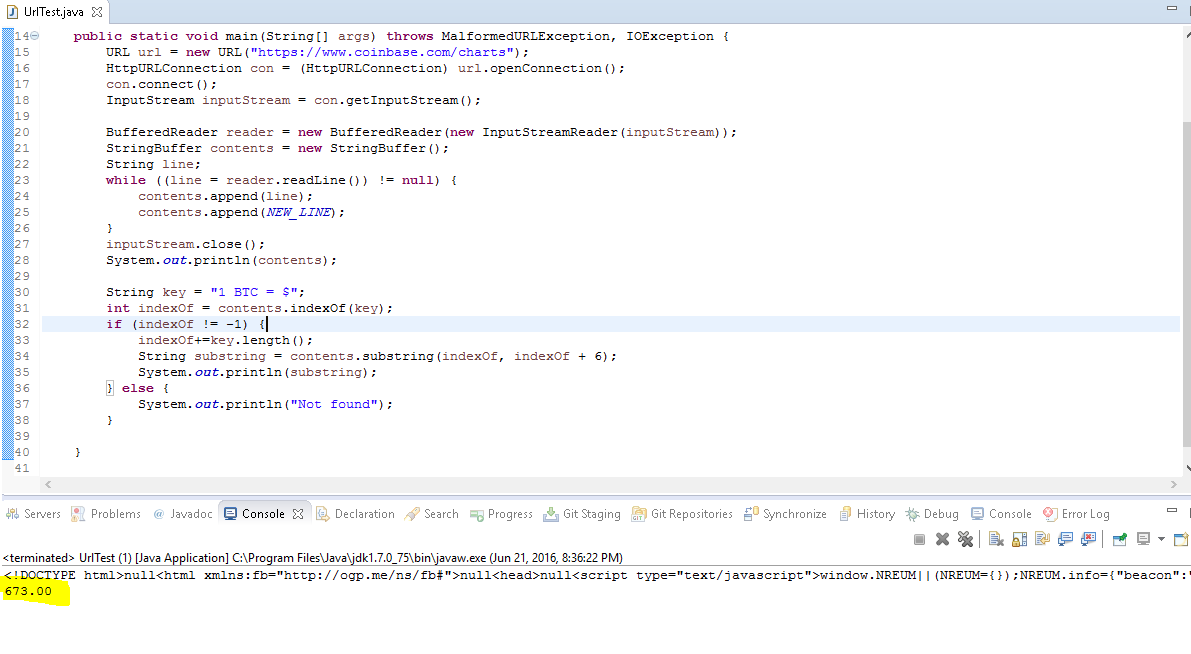Clear the console output
The width and height of the screenshot is (1191, 654).
[996, 539]
